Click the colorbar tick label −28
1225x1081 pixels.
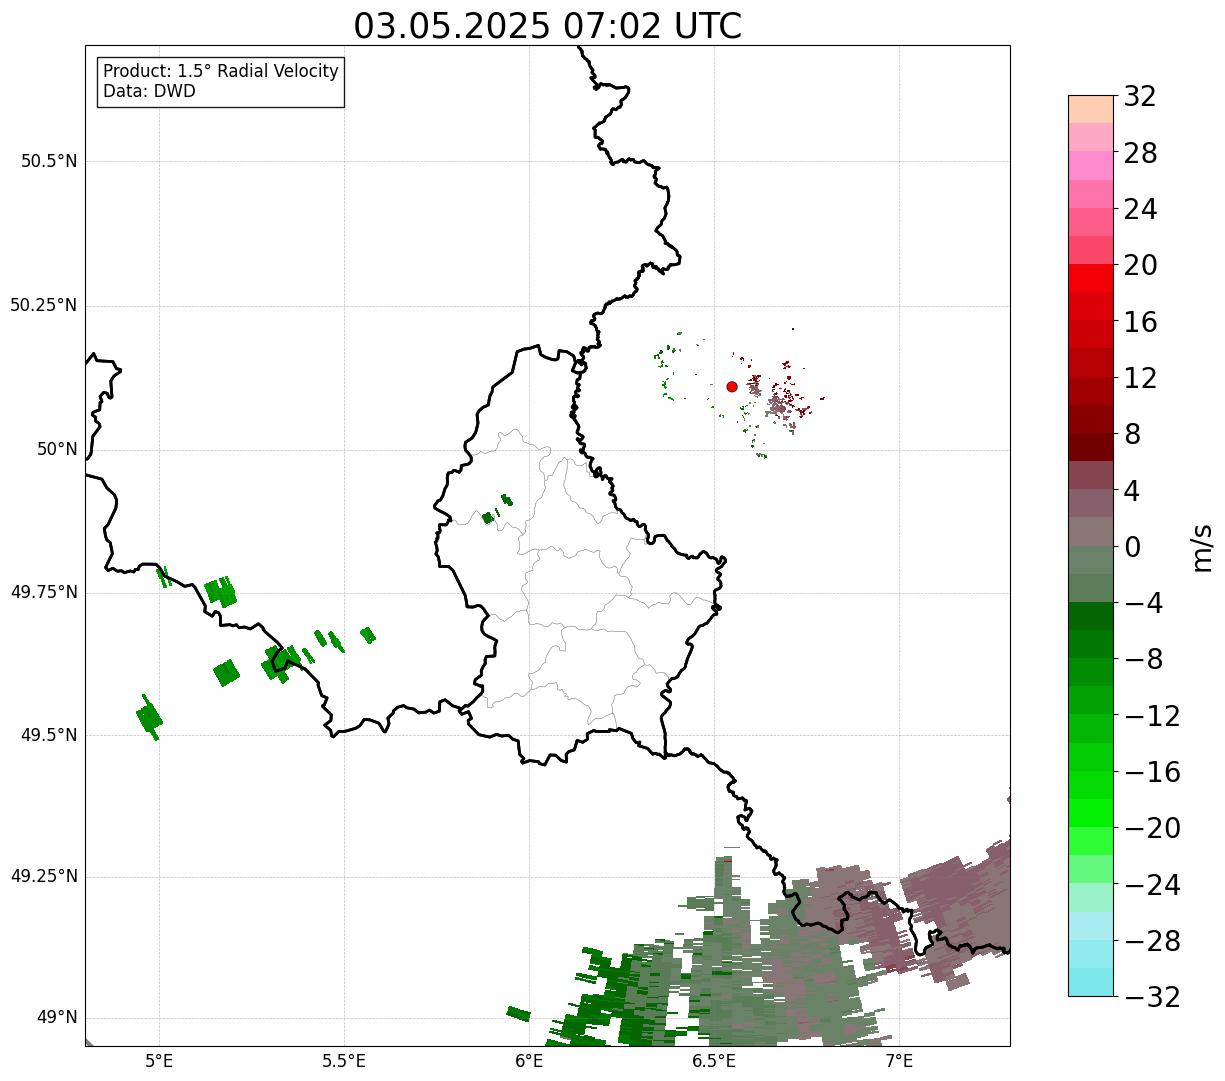(x=1152, y=941)
